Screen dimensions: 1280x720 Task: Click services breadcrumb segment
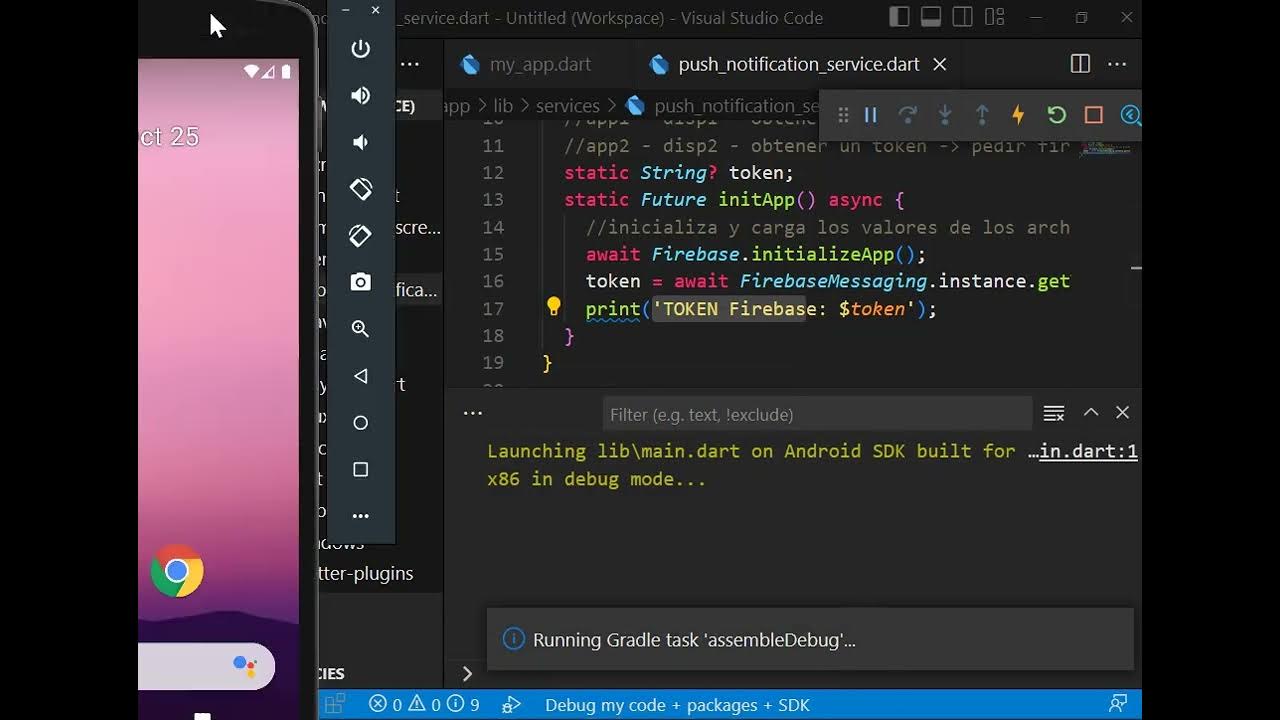pos(567,106)
